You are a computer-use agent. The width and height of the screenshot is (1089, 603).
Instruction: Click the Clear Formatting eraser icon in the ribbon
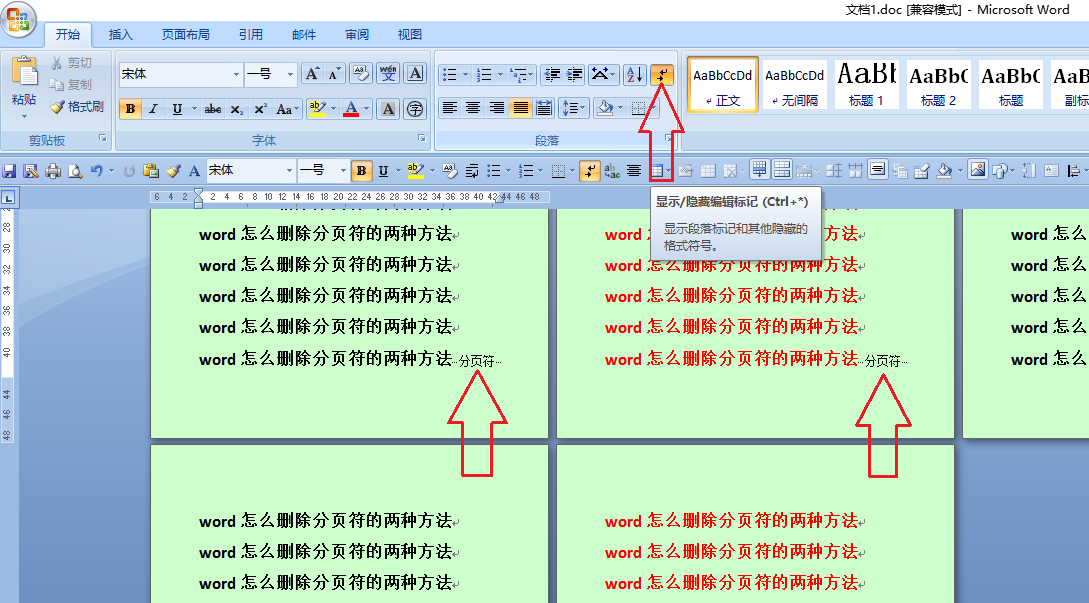(x=360, y=74)
